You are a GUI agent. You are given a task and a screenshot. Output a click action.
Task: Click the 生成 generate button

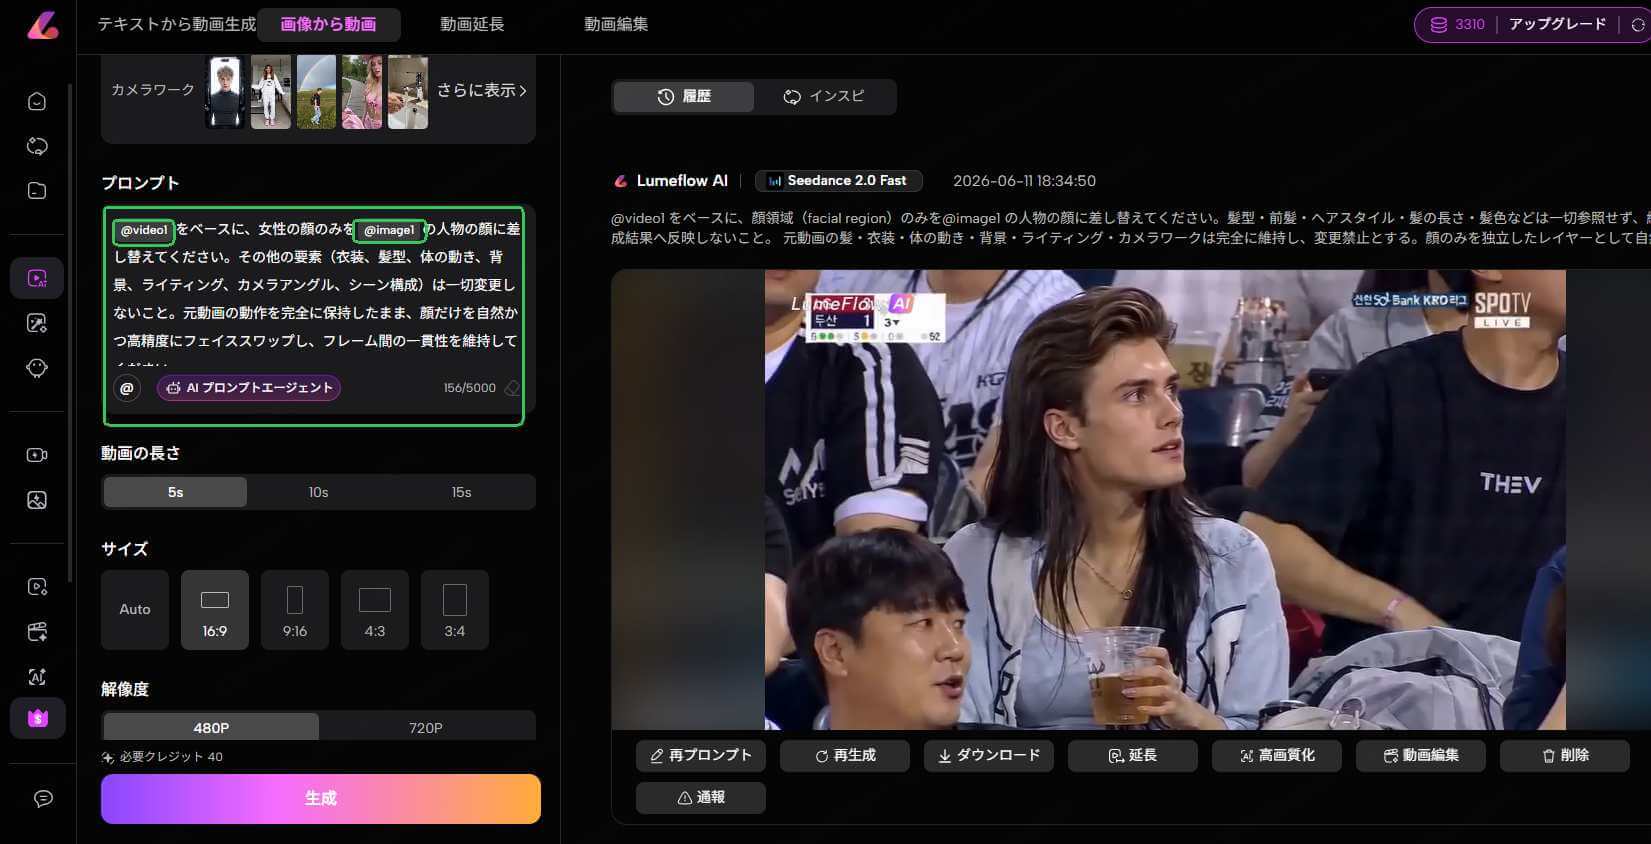(321, 798)
